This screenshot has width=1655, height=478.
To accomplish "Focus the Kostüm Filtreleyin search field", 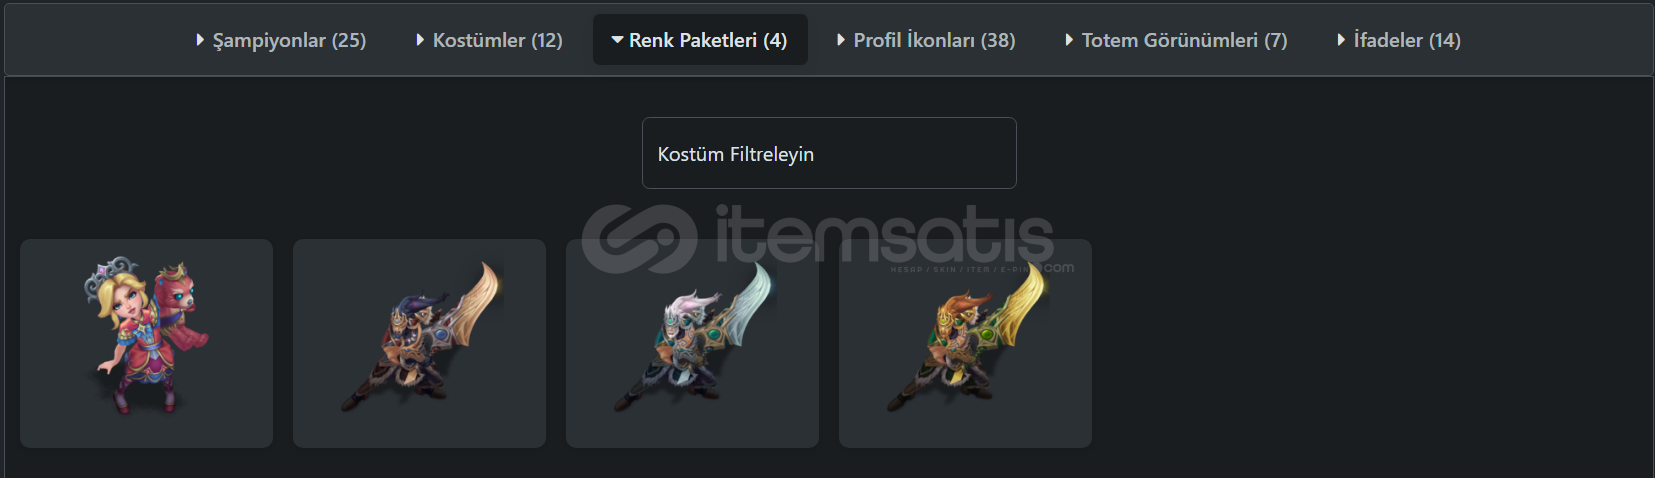I will 829,153.
